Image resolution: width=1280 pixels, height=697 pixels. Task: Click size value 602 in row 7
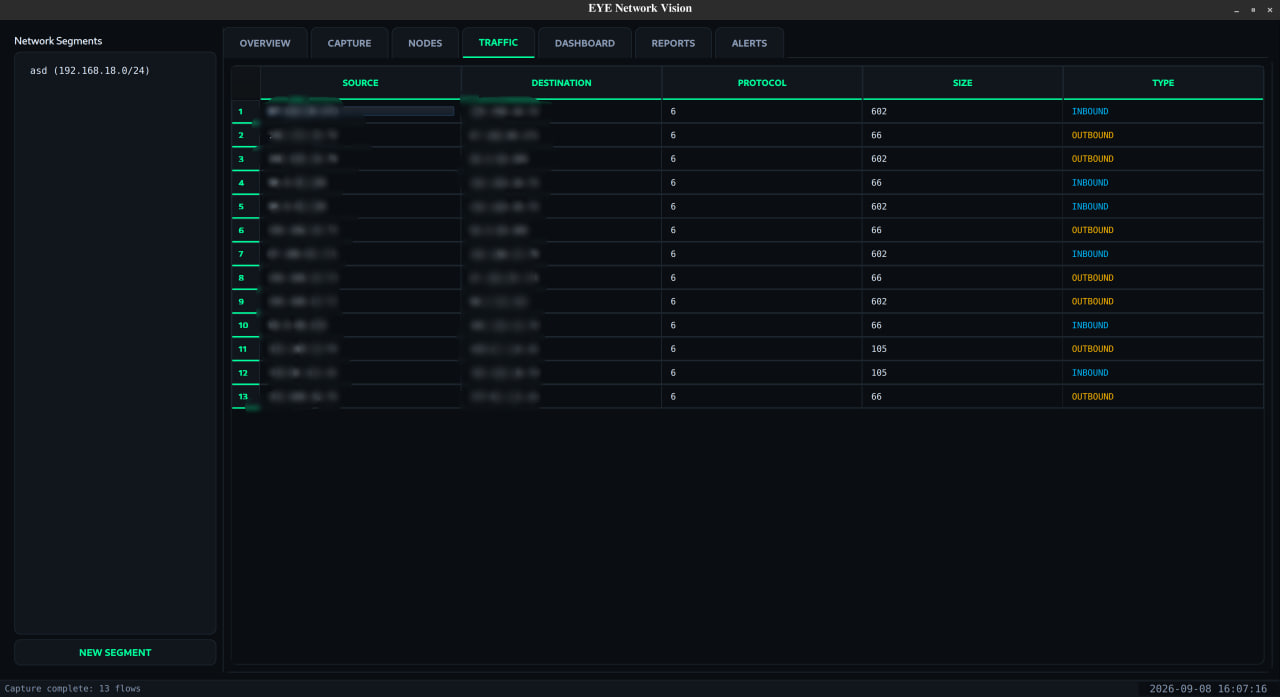[x=879, y=254]
